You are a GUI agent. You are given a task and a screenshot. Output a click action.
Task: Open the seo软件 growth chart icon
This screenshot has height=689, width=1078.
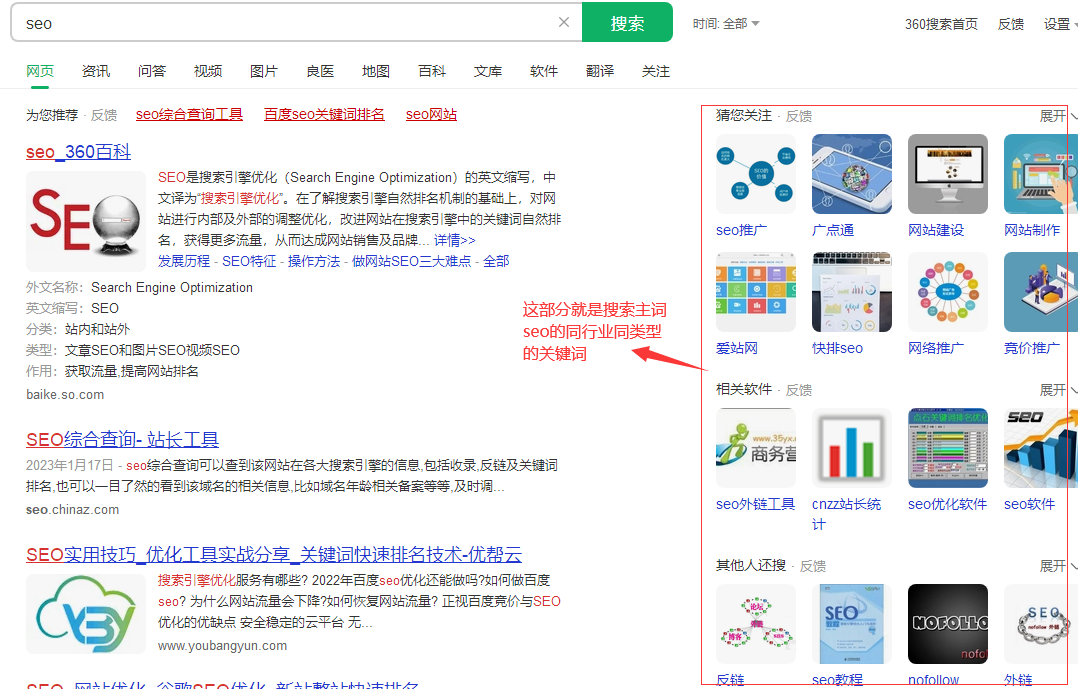point(1041,448)
